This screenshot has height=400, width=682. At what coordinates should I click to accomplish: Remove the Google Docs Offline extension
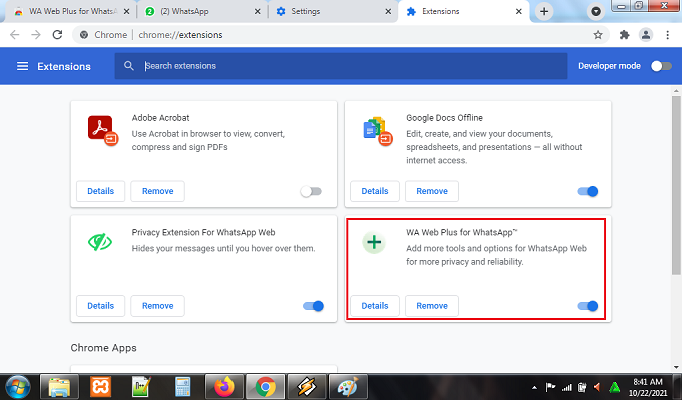click(432, 191)
